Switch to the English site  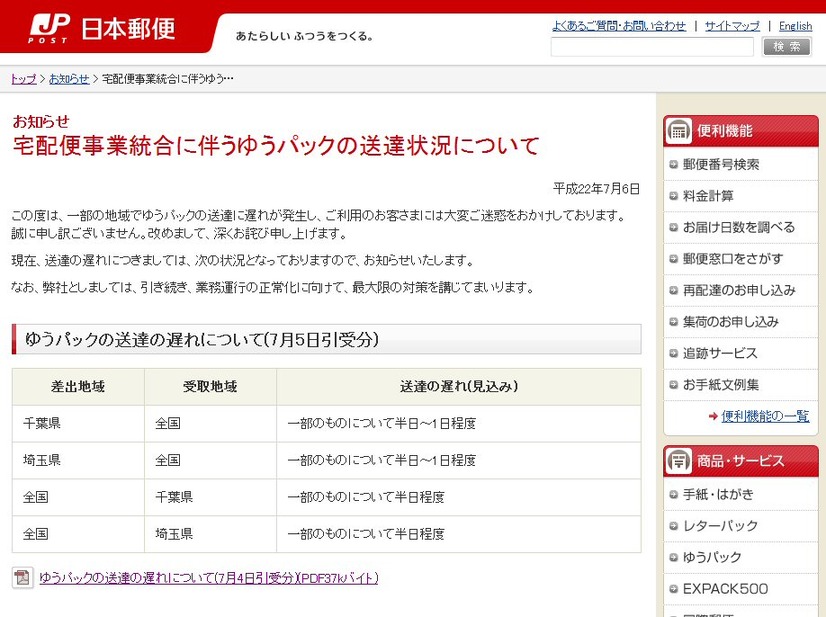point(795,26)
